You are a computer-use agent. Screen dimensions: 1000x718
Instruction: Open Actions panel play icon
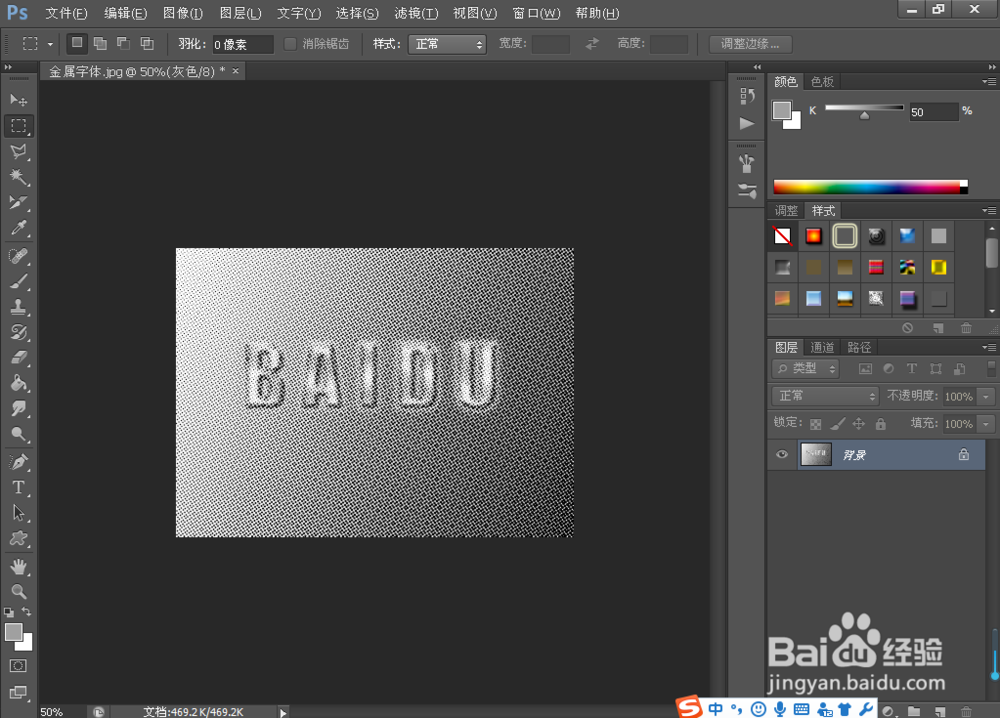747,124
